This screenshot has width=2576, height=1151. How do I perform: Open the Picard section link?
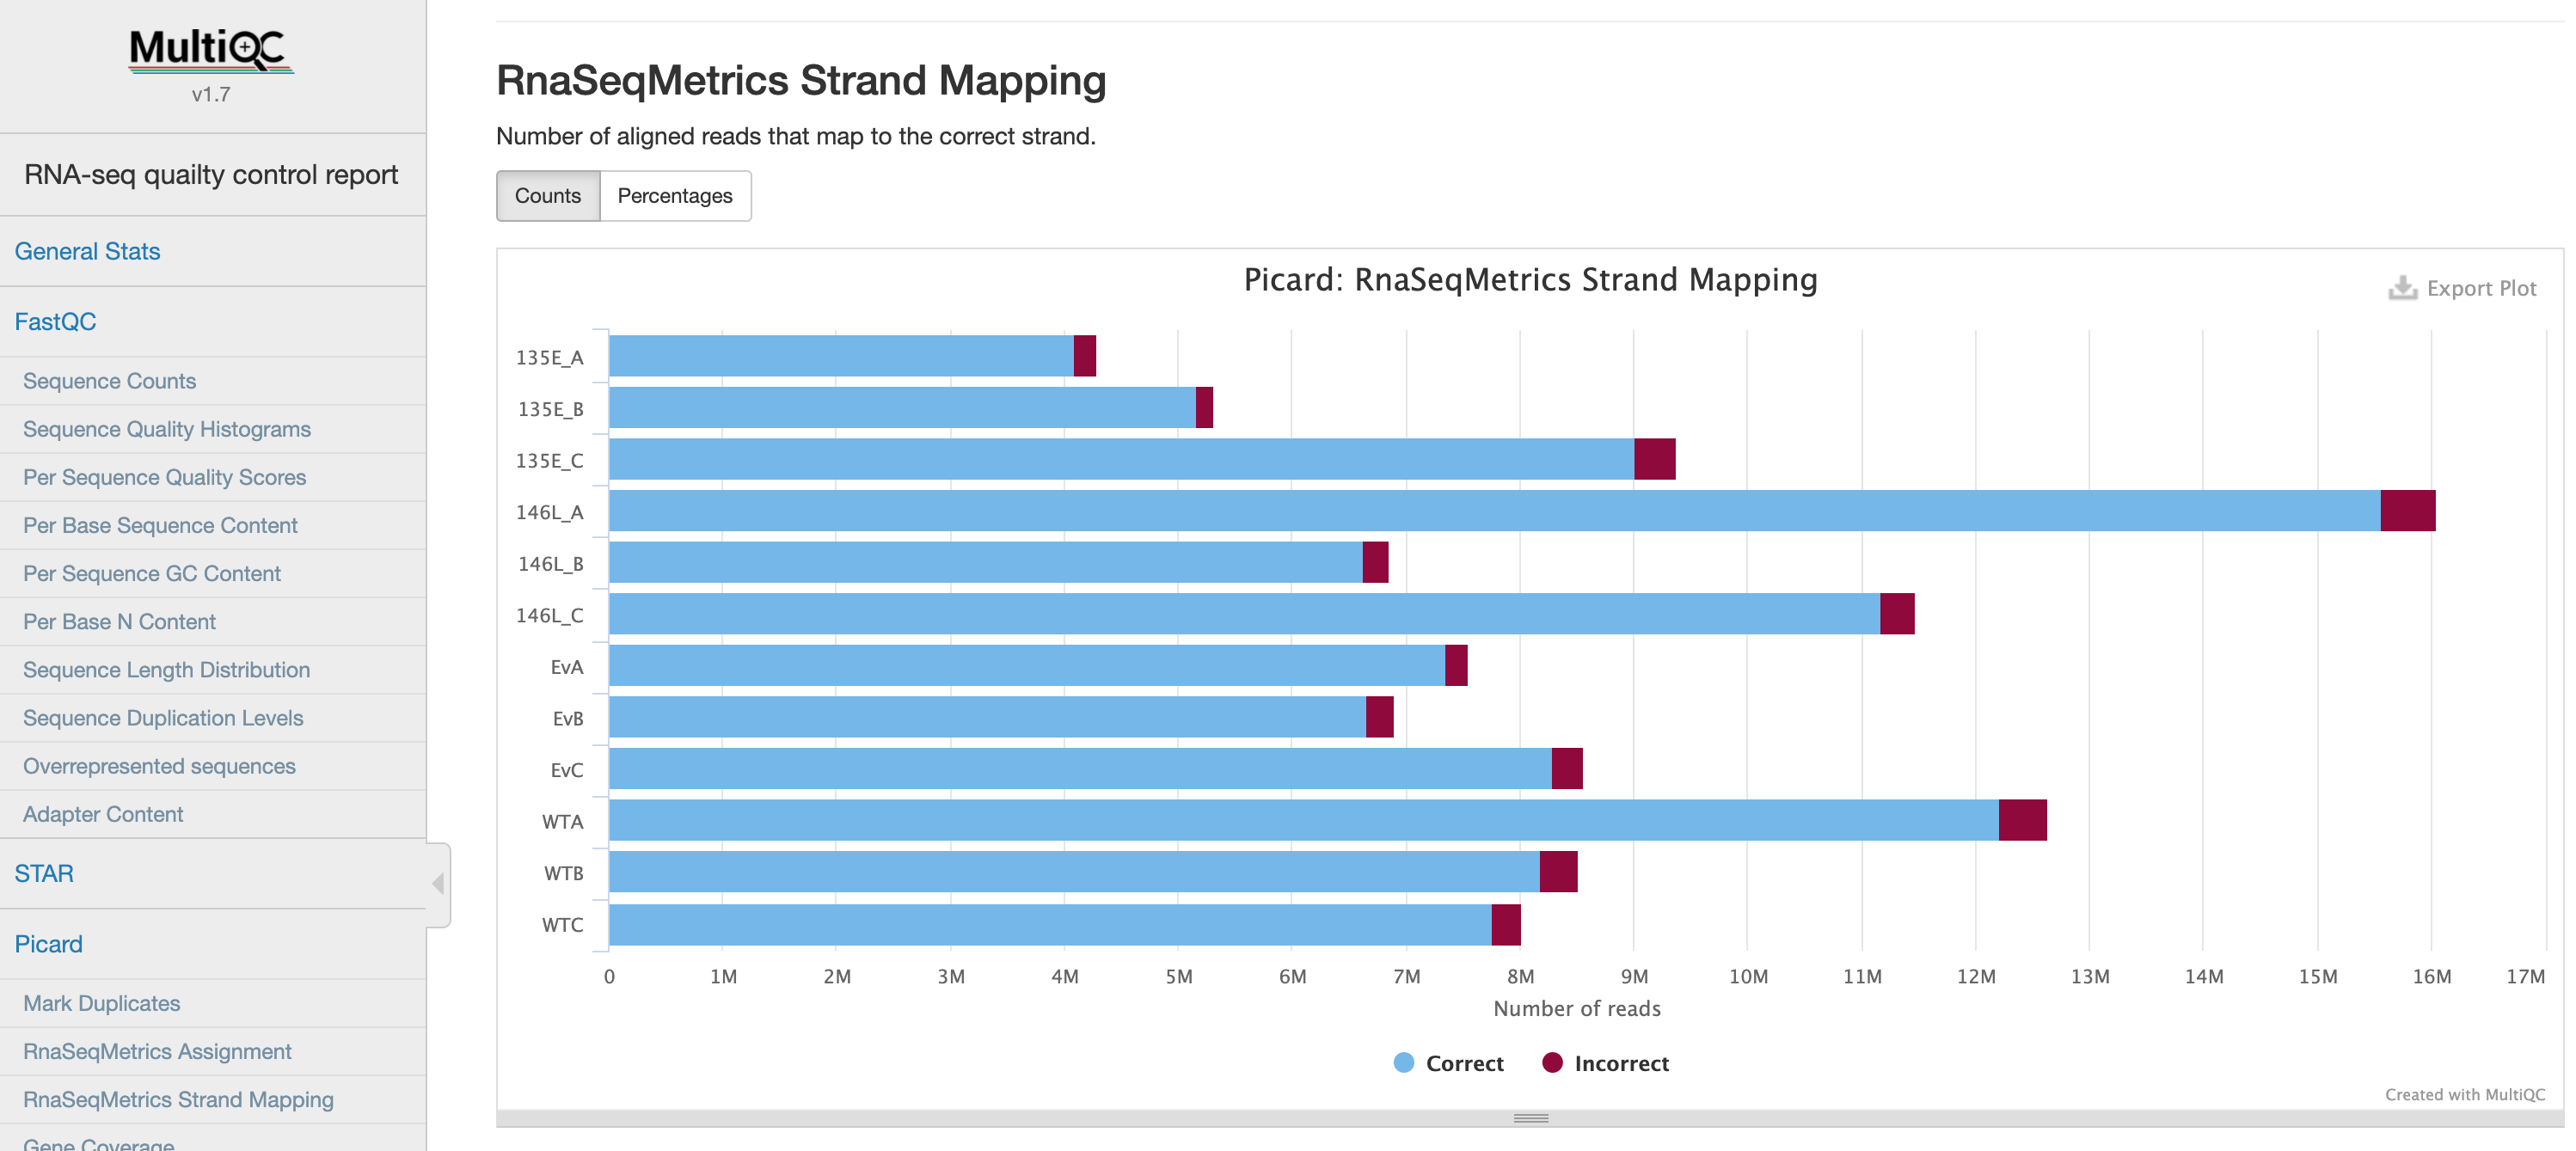[48, 944]
